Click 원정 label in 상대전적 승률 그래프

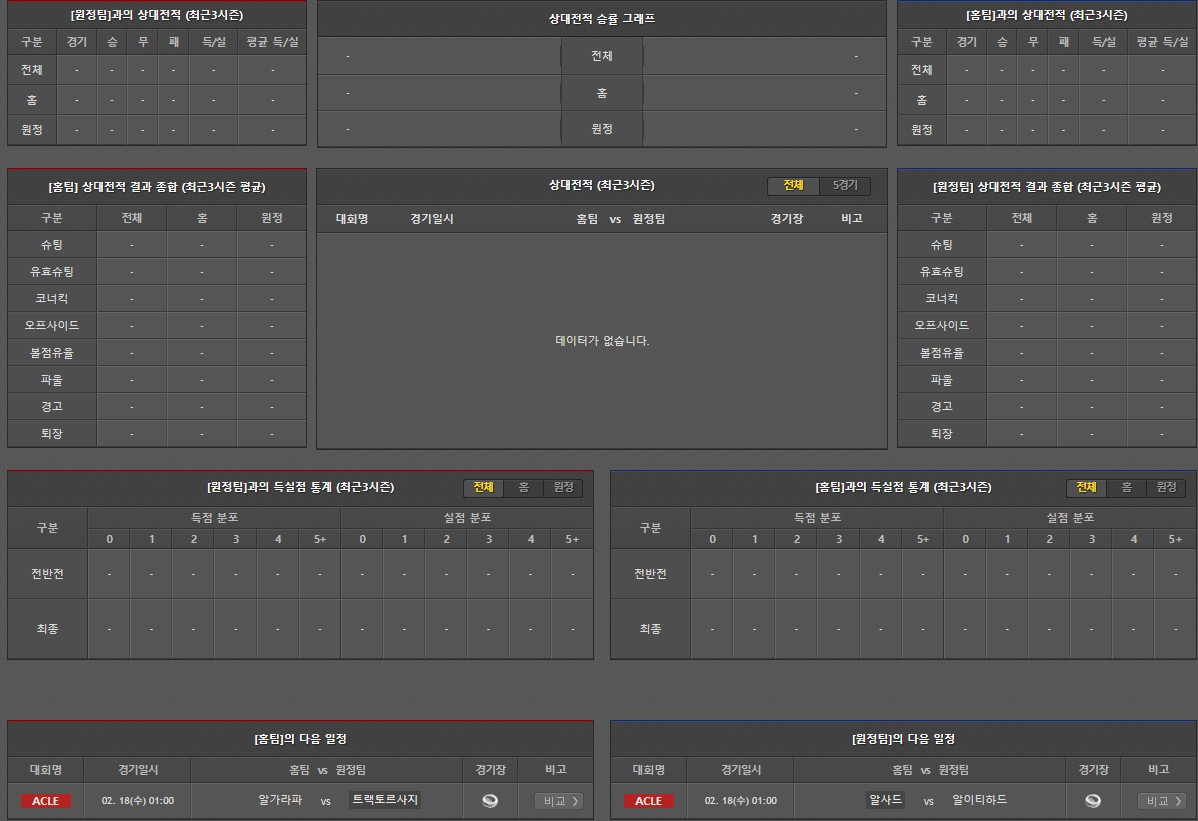[x=601, y=129]
